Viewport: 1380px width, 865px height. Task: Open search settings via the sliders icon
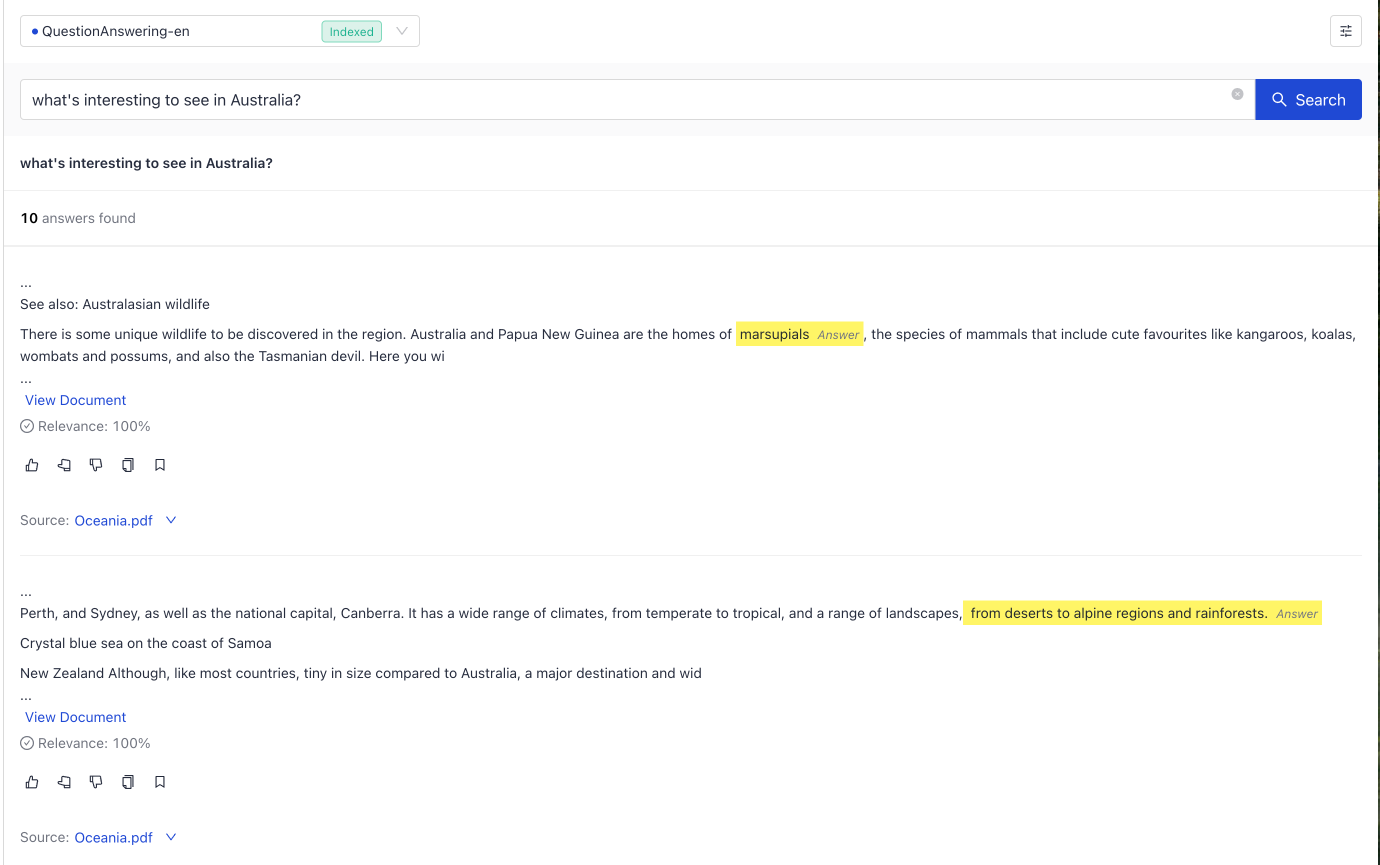1345,31
